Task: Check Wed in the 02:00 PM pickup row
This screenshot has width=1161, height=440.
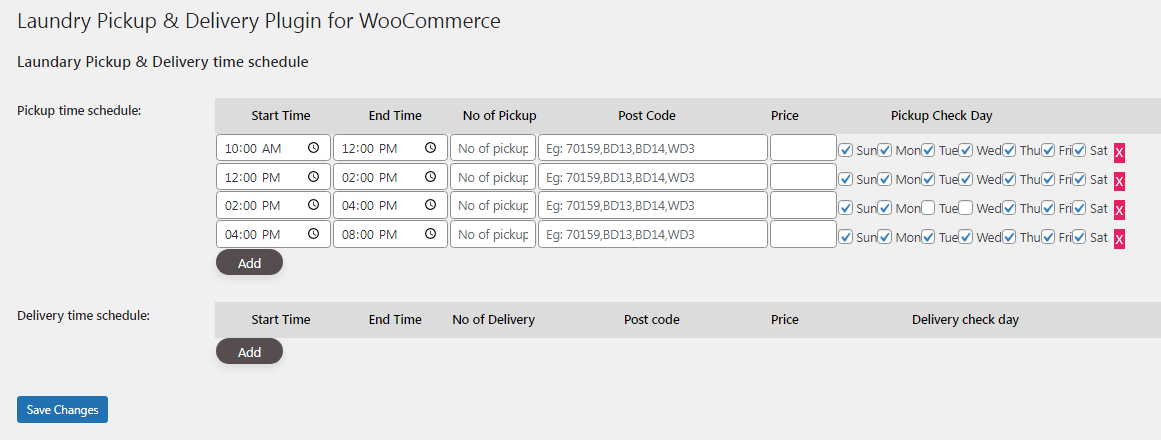Action: click(966, 208)
